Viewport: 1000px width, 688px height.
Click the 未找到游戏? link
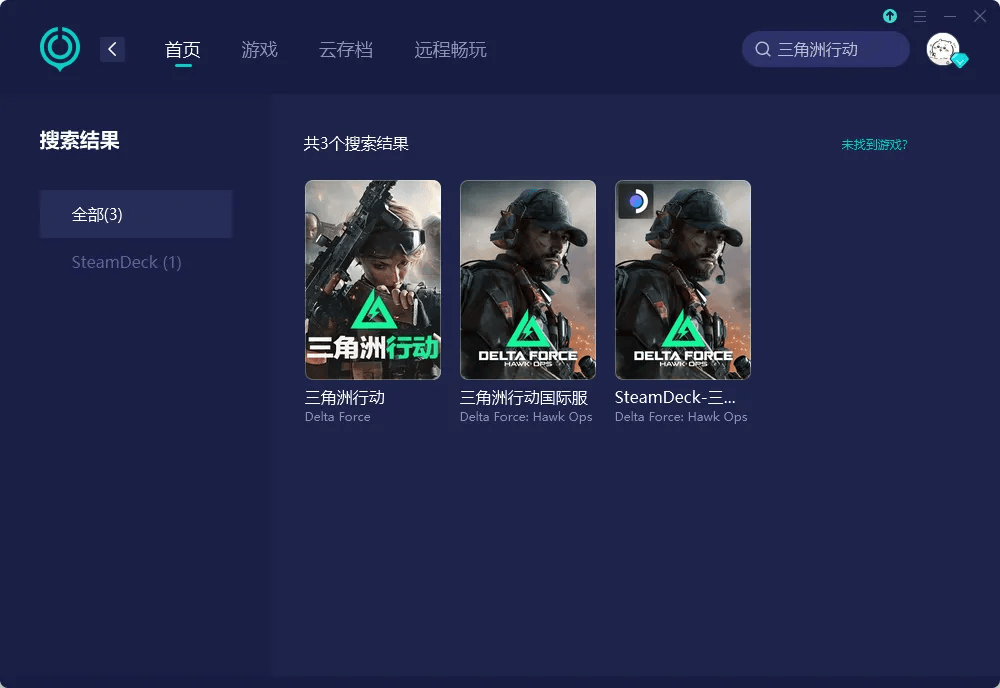click(873, 144)
